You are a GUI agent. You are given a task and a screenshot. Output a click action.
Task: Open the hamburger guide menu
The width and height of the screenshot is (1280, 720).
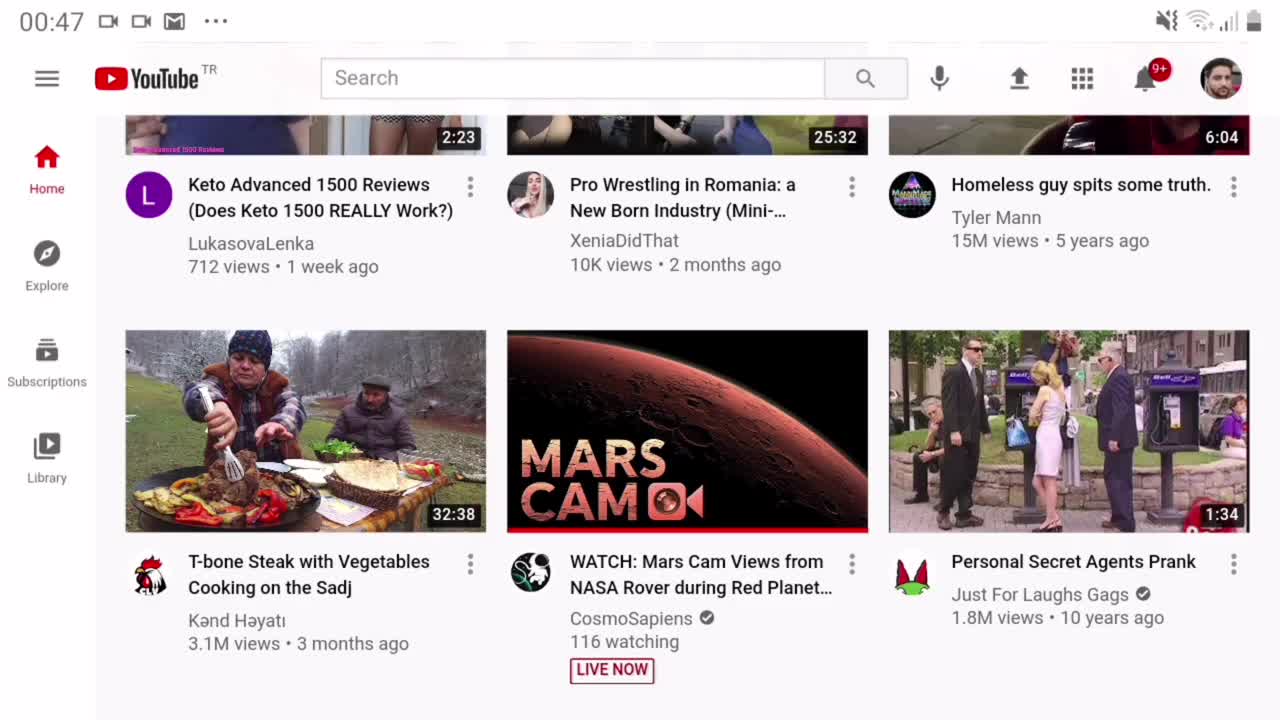pyautogui.click(x=47, y=79)
